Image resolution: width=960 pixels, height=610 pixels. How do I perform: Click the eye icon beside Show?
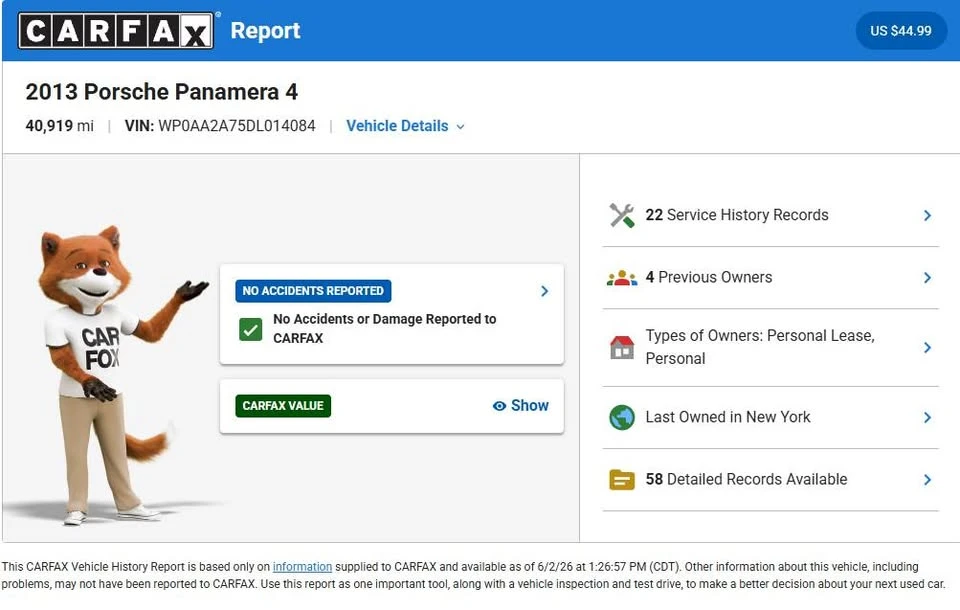pos(500,406)
